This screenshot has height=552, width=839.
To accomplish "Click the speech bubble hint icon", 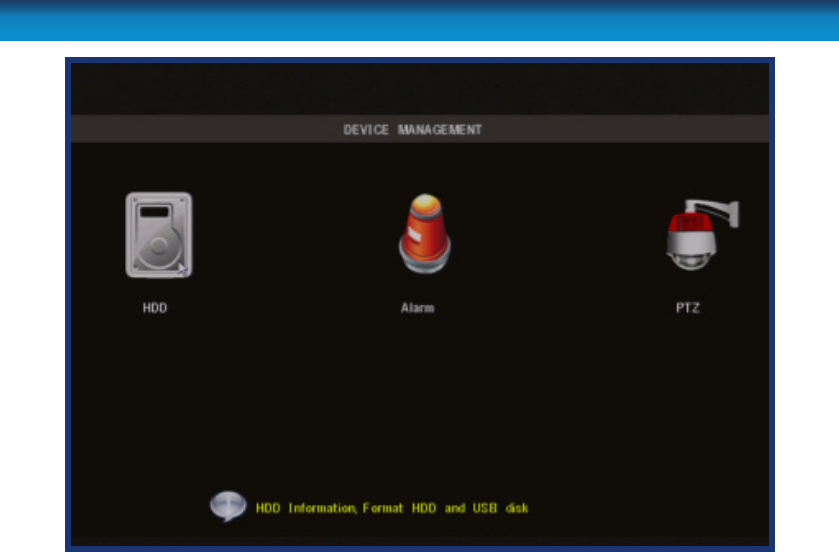I will click(x=228, y=506).
